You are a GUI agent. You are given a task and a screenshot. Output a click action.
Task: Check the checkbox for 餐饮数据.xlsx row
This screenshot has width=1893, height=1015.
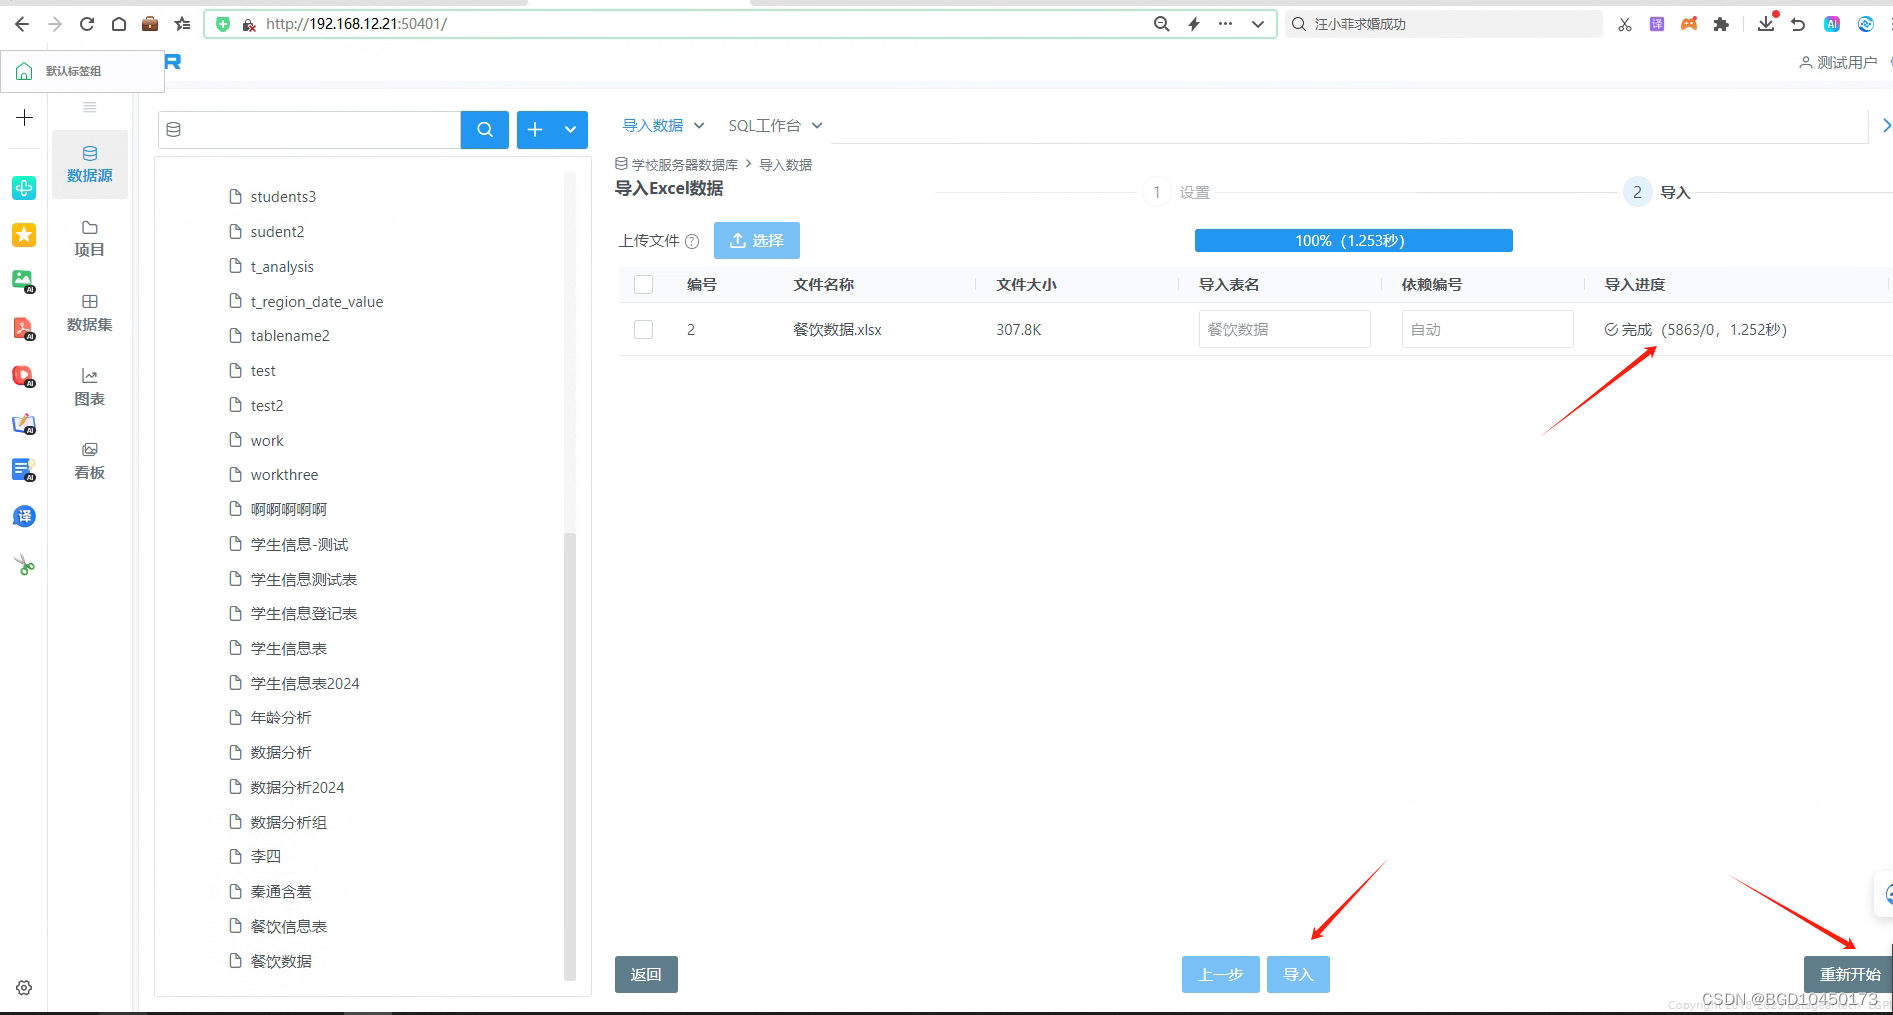(x=643, y=329)
